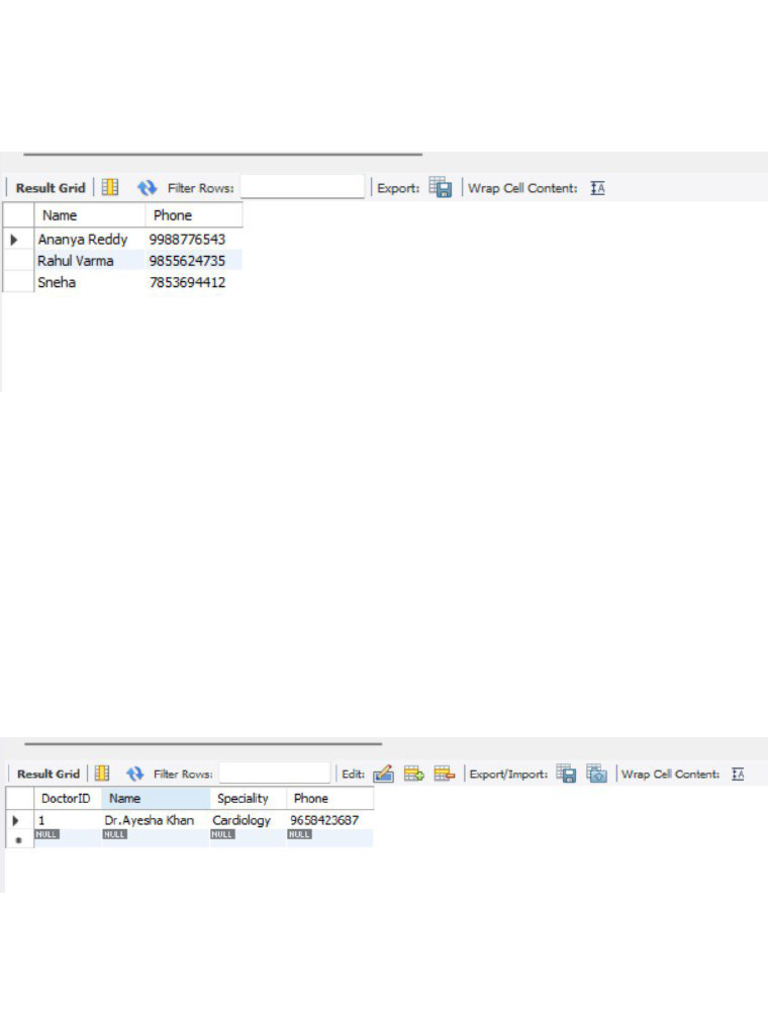Select DoctorID cell with value 1
The width and height of the screenshot is (768, 1024).
pyautogui.click(x=67, y=820)
